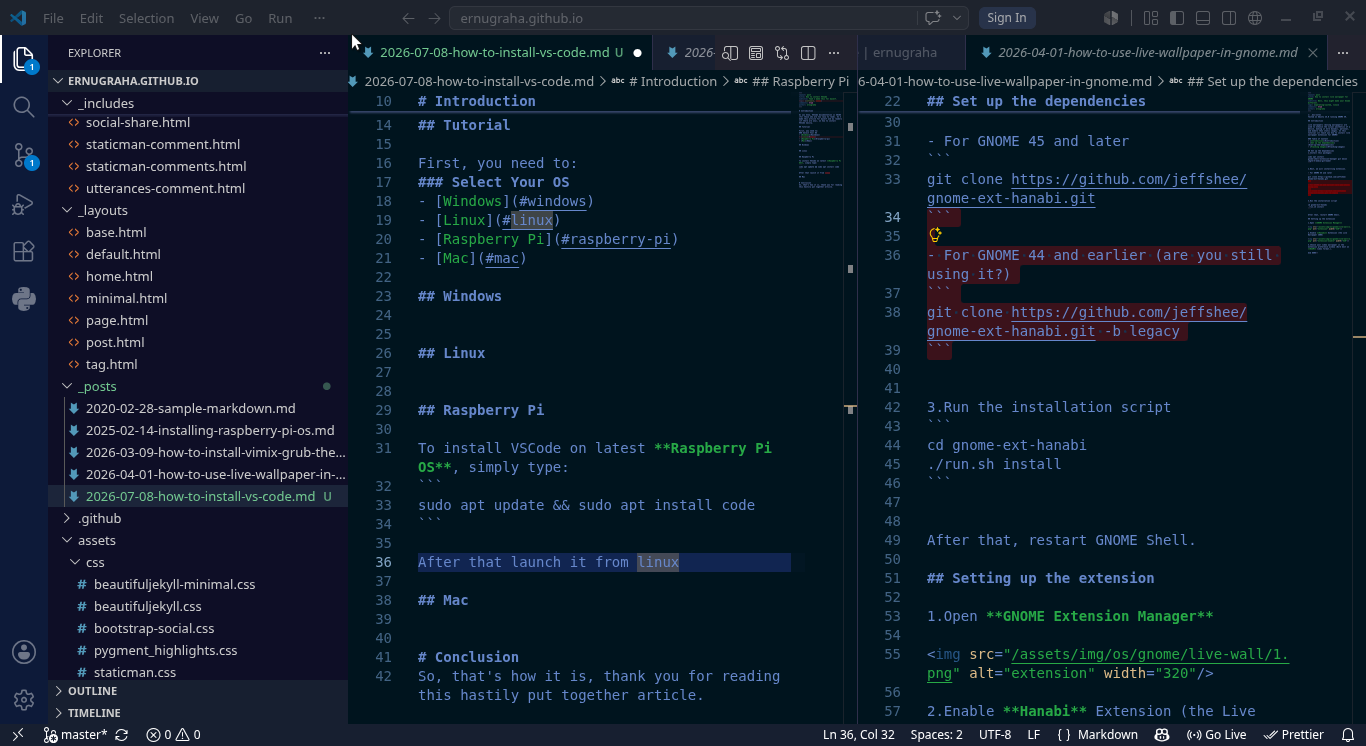
Task: Click the lightbulb code action on line 35
Action: pos(935,236)
